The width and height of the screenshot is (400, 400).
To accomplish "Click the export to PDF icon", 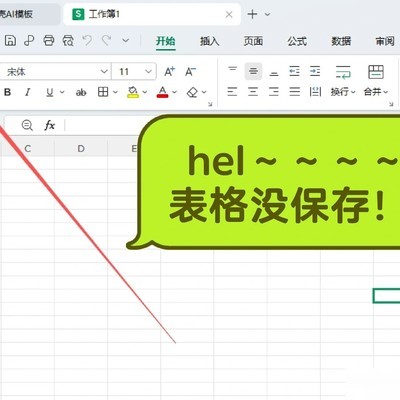I will click(29, 41).
